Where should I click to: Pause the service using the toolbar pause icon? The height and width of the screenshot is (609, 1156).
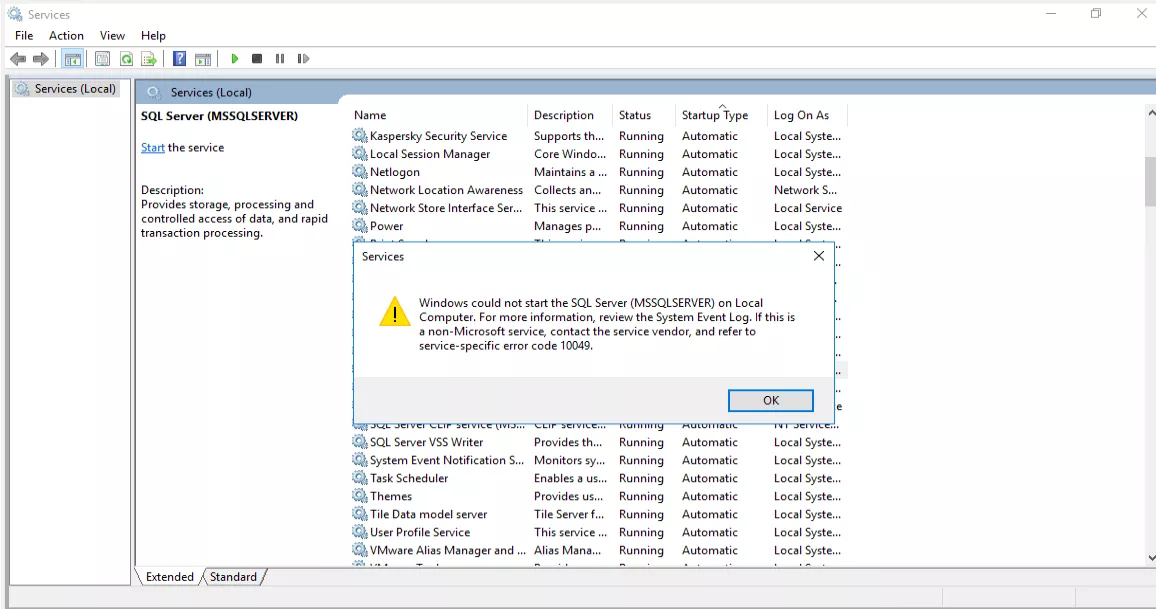(280, 59)
